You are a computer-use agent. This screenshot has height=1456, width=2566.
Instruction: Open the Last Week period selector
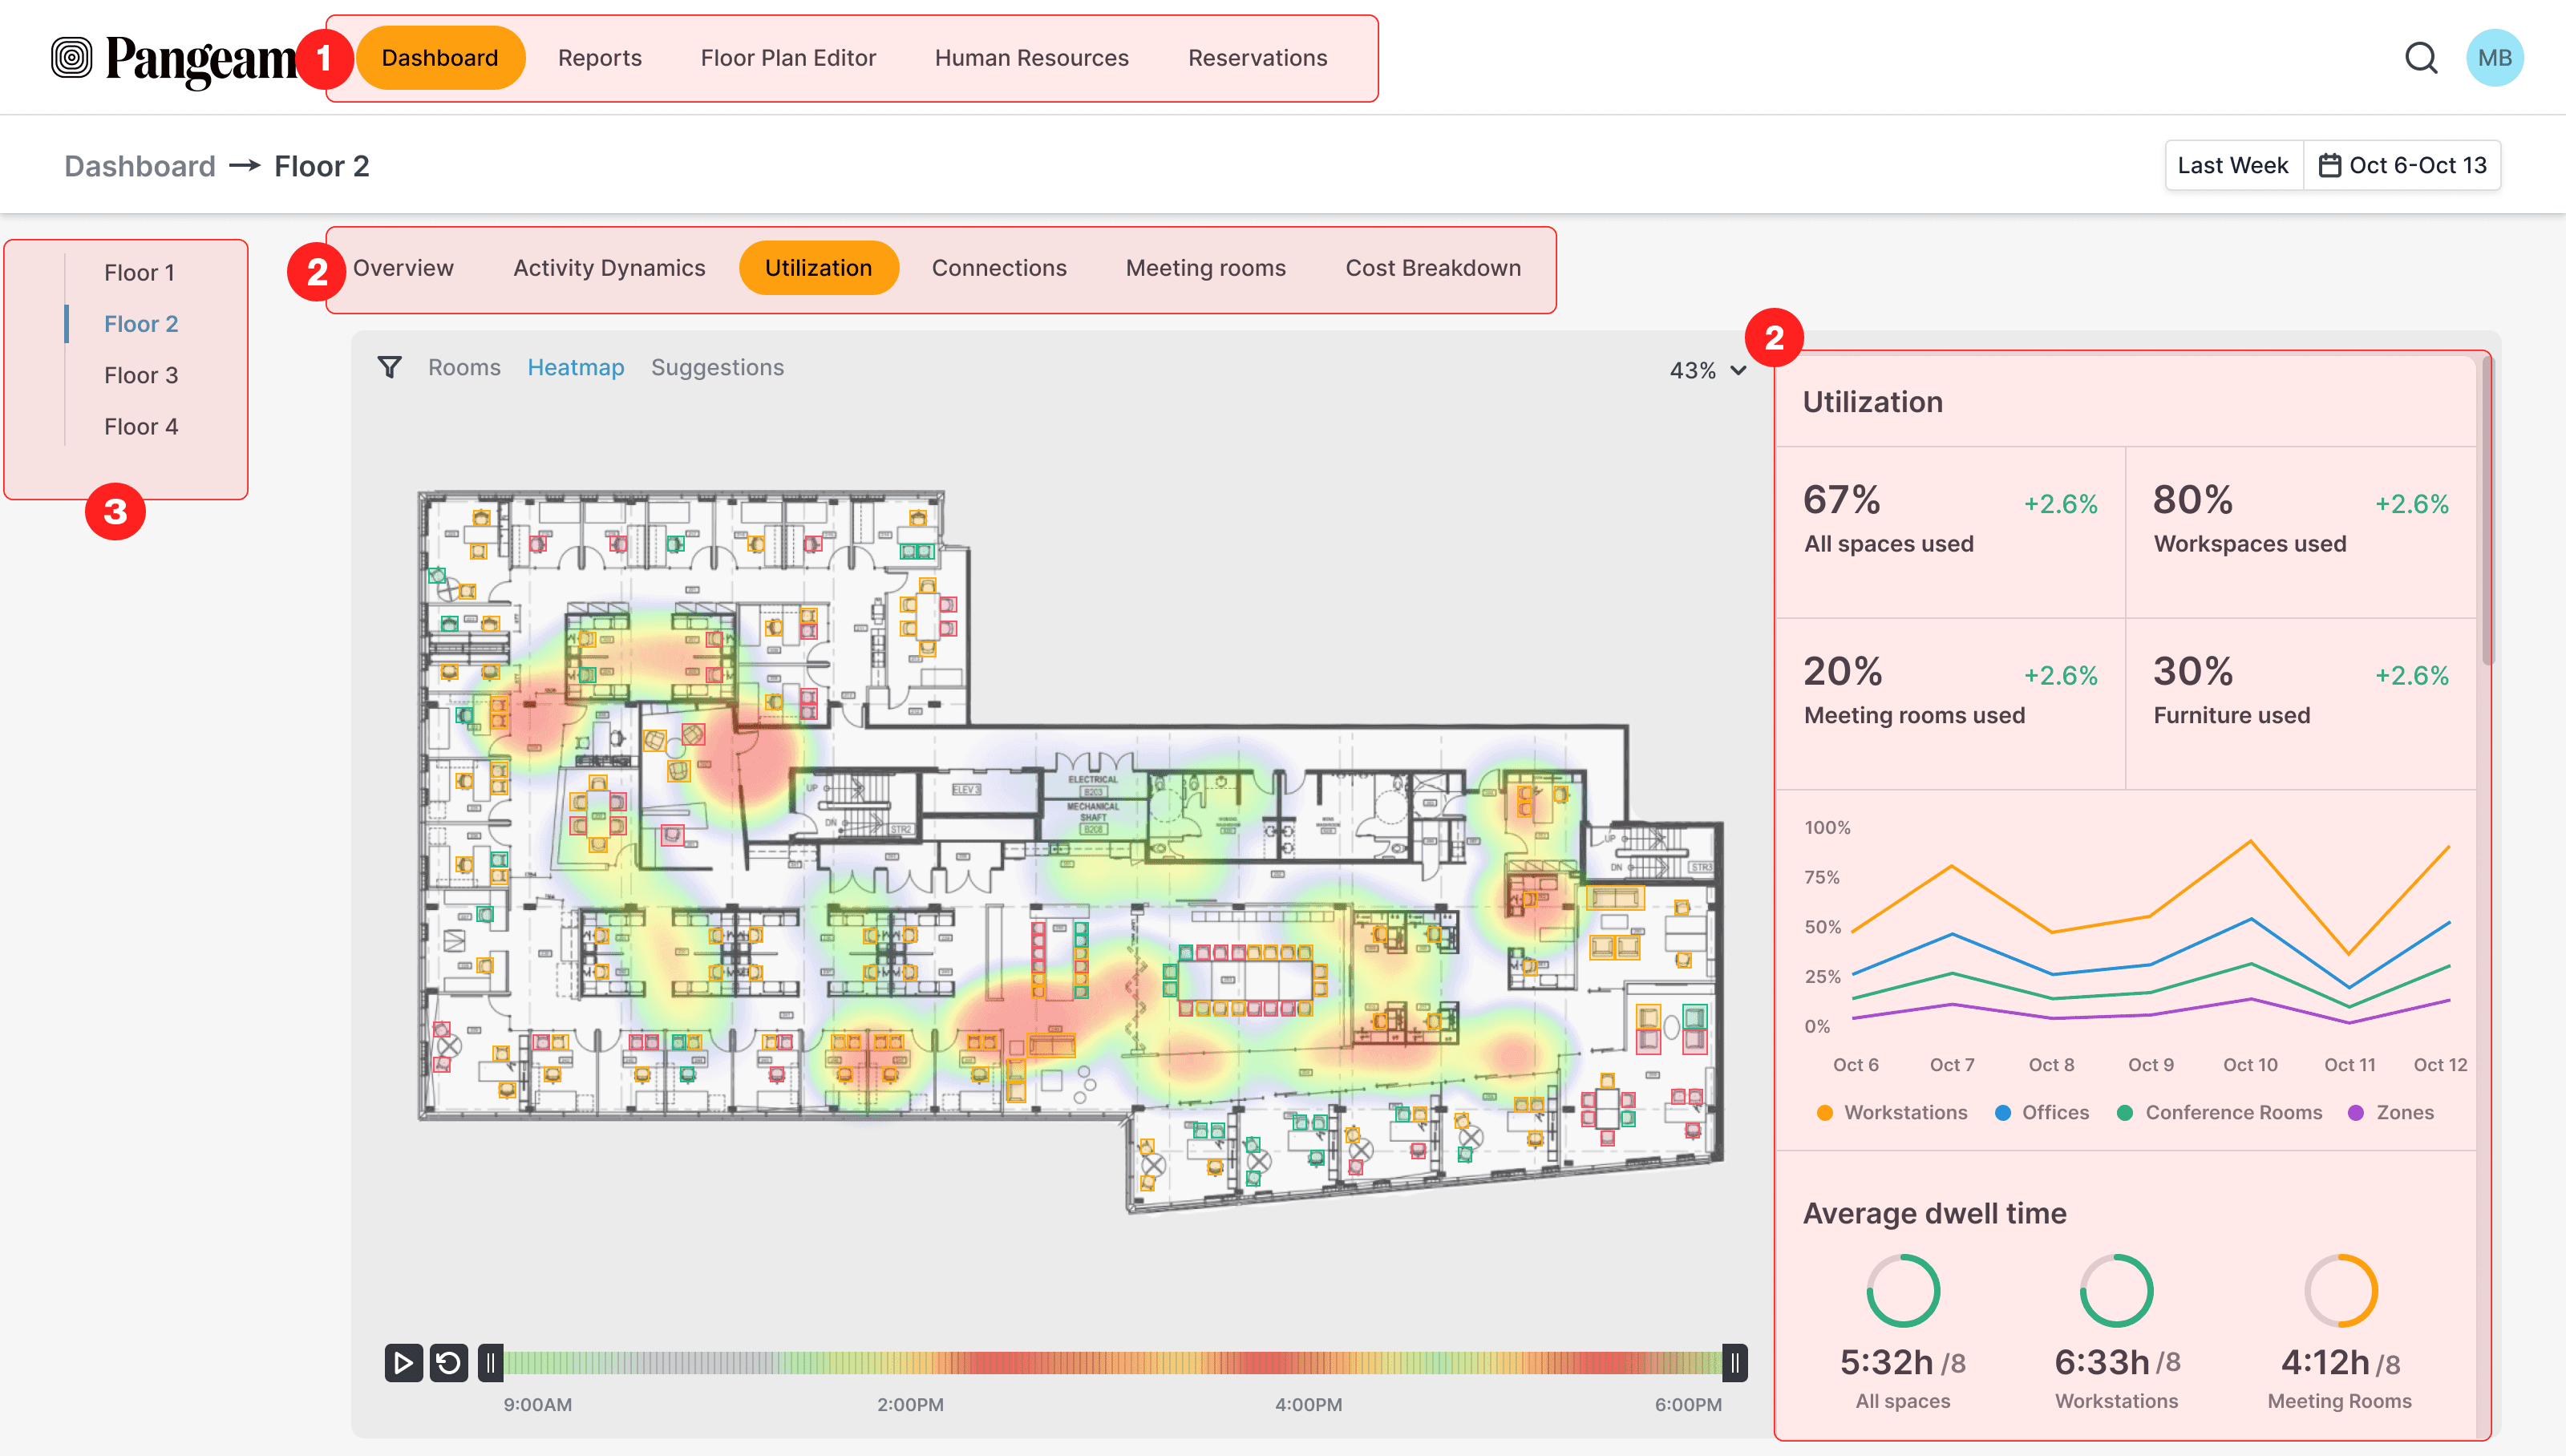(x=2232, y=165)
